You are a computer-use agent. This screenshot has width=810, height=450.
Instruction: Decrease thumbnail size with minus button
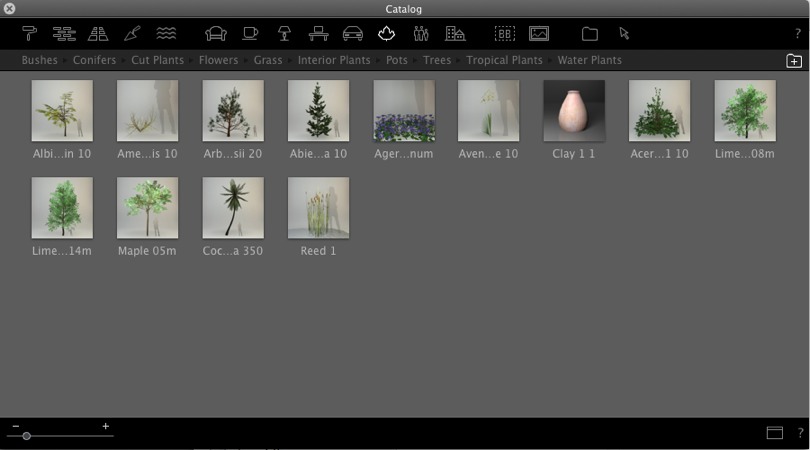(x=15, y=426)
